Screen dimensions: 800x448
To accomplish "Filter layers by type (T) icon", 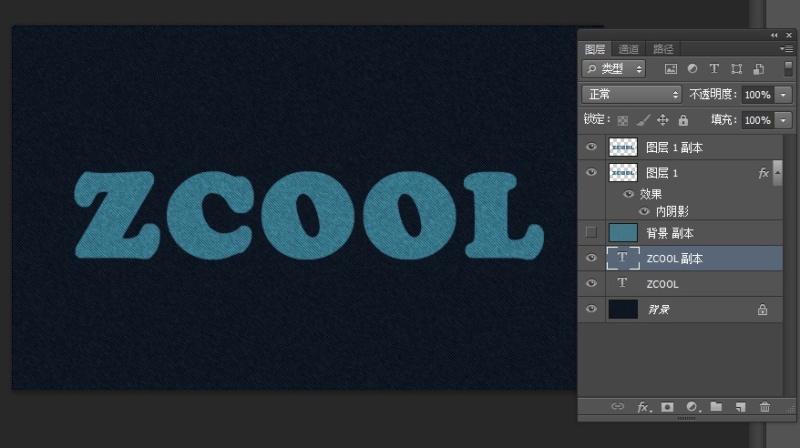I will [x=714, y=69].
